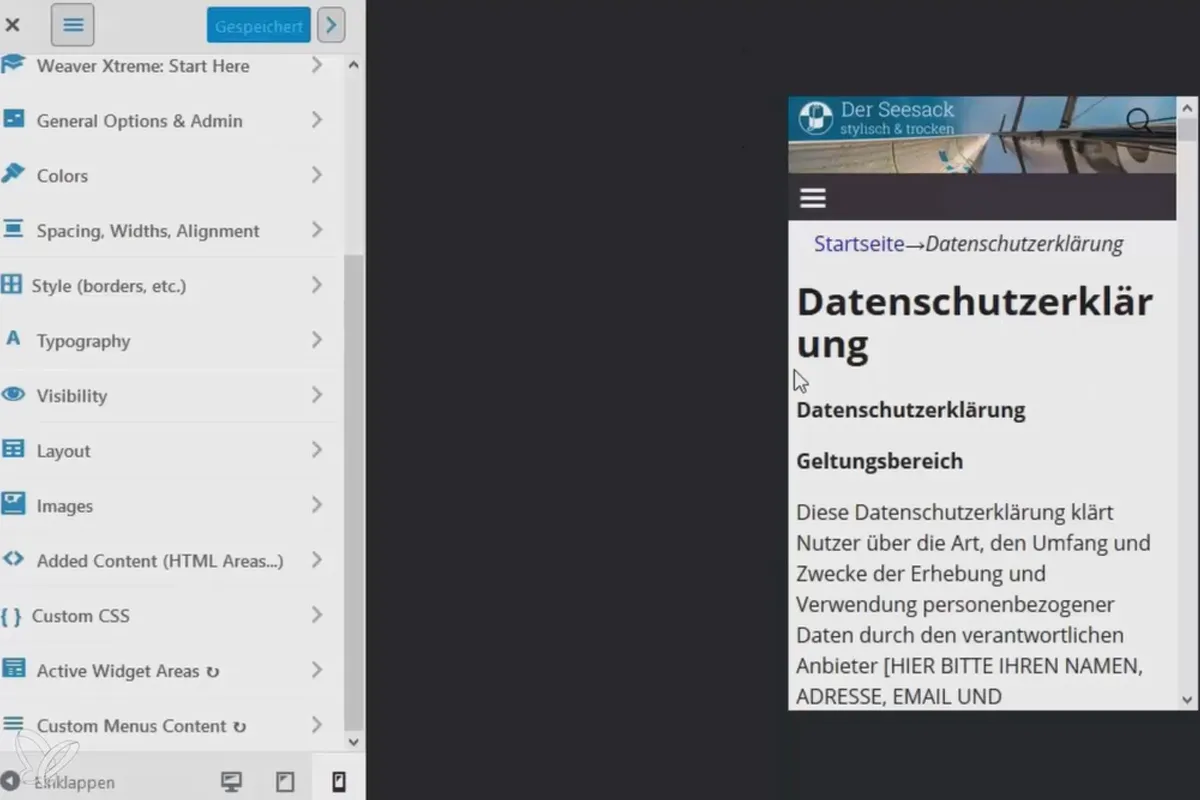Image resolution: width=1200 pixels, height=800 pixels.
Task: Switch preview to mobile phone device
Action: 339,781
